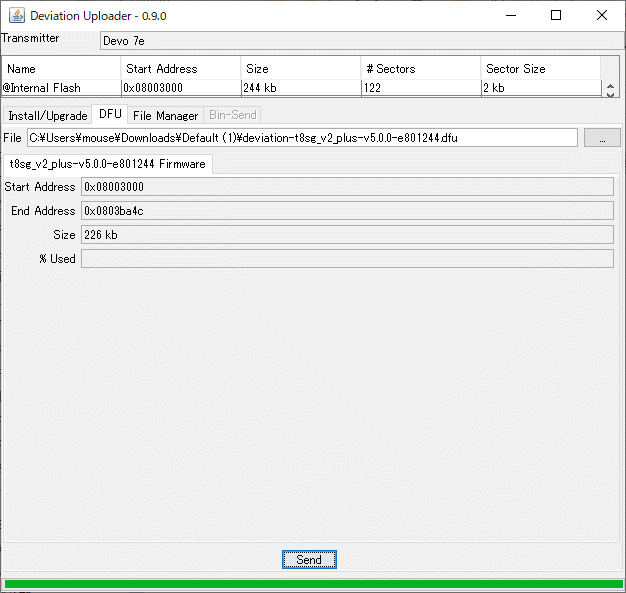Click the empty % Used field

click(x=347, y=258)
